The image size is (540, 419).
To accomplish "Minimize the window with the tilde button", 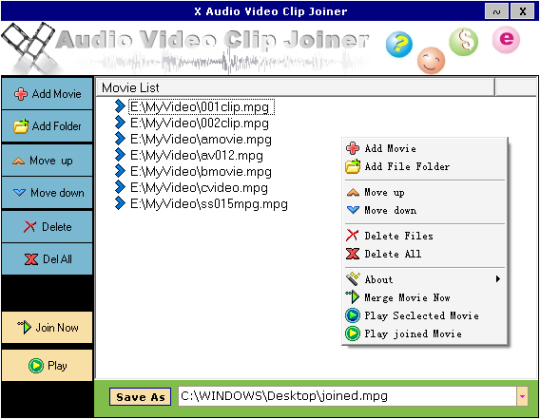I will point(496,11).
